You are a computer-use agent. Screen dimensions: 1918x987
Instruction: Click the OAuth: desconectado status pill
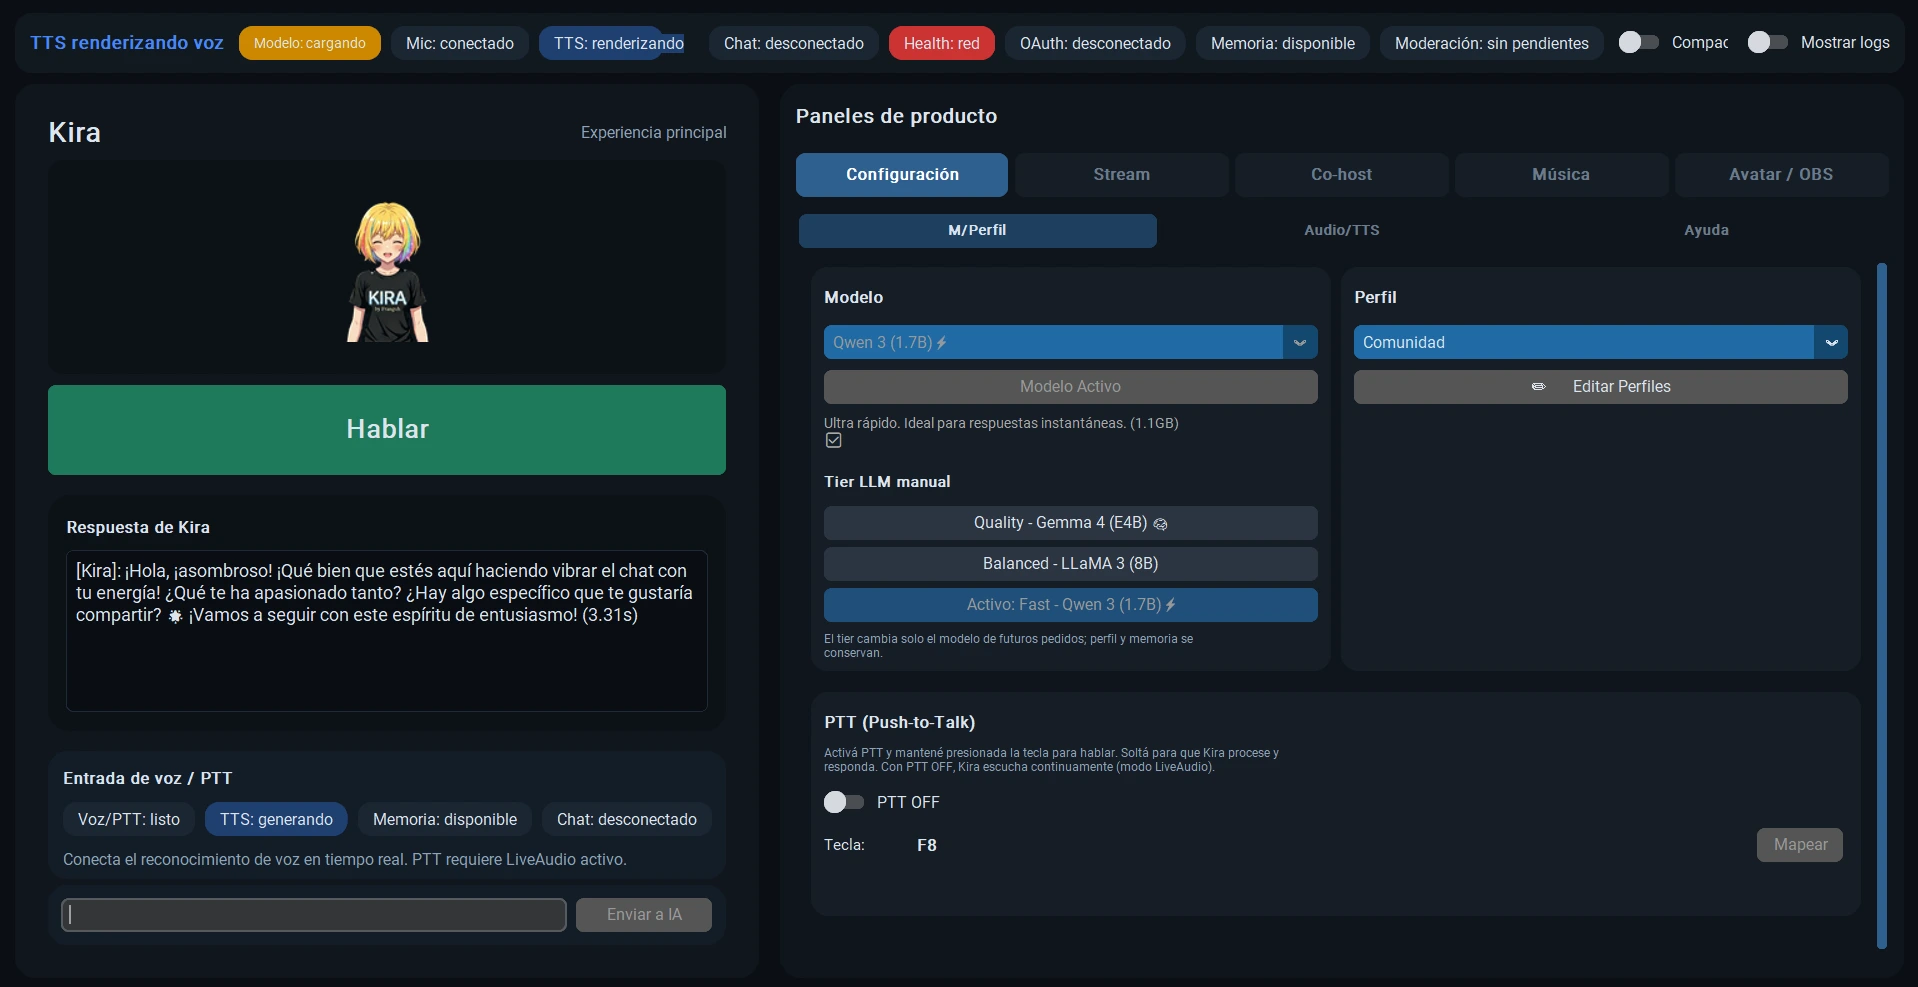coord(1095,43)
